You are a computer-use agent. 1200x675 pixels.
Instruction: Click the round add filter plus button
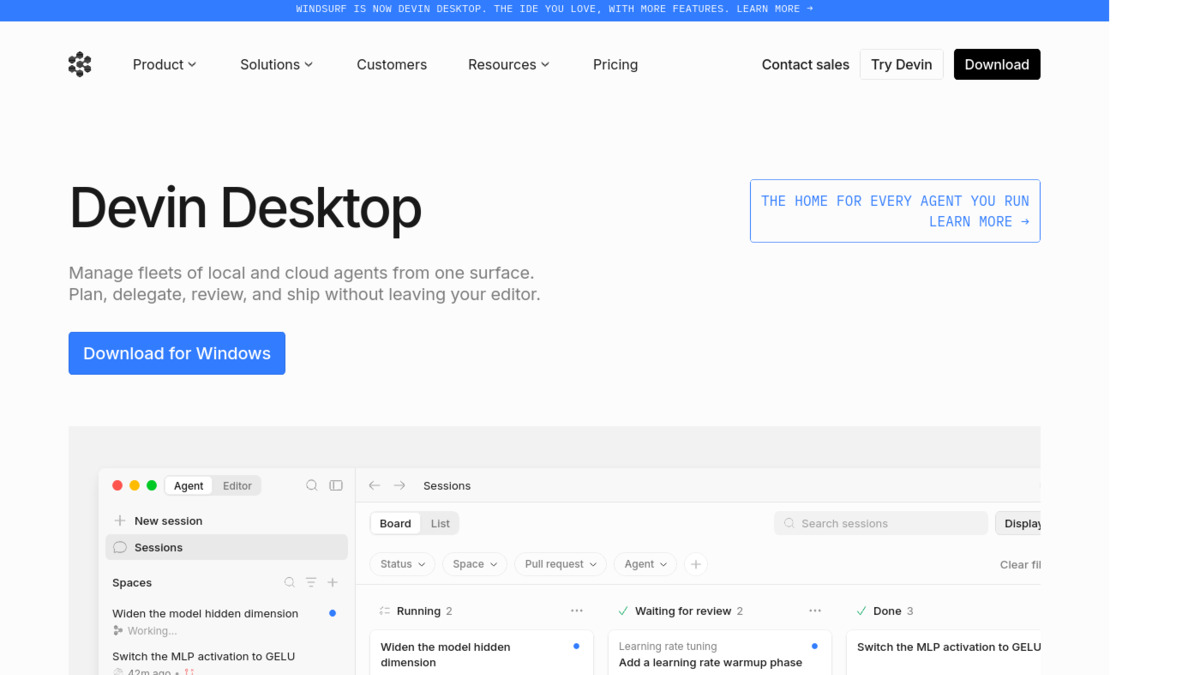696,564
